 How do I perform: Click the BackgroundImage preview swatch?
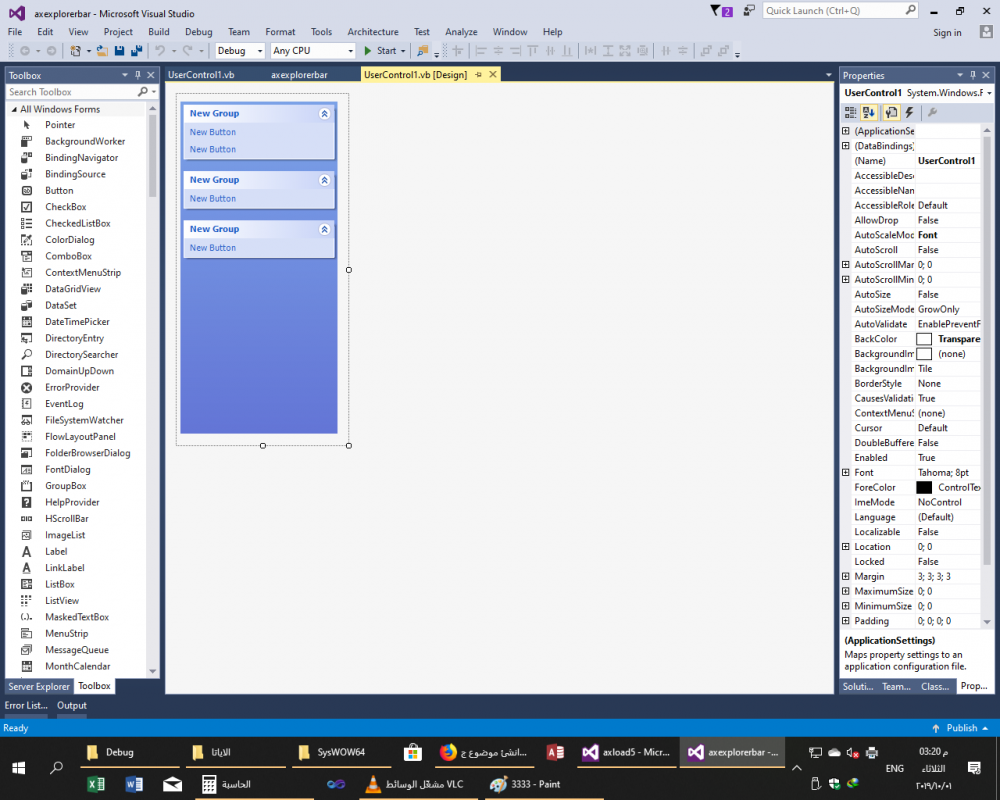point(924,354)
